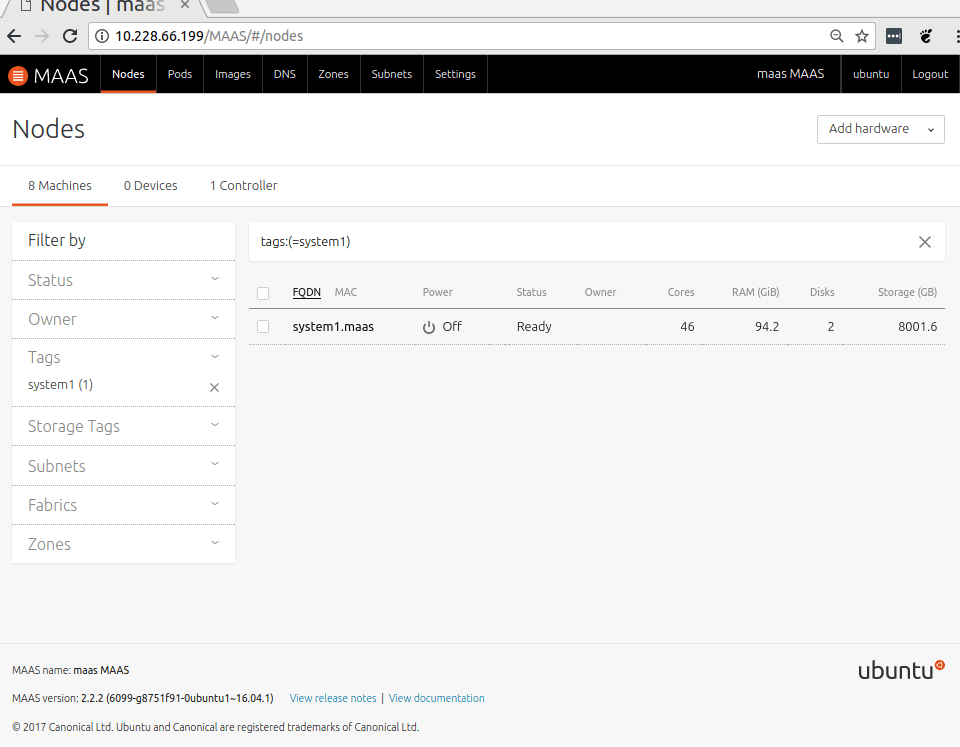This screenshot has width=960, height=747.
Task: Open the system1.maas machine link
Action: coord(333,327)
